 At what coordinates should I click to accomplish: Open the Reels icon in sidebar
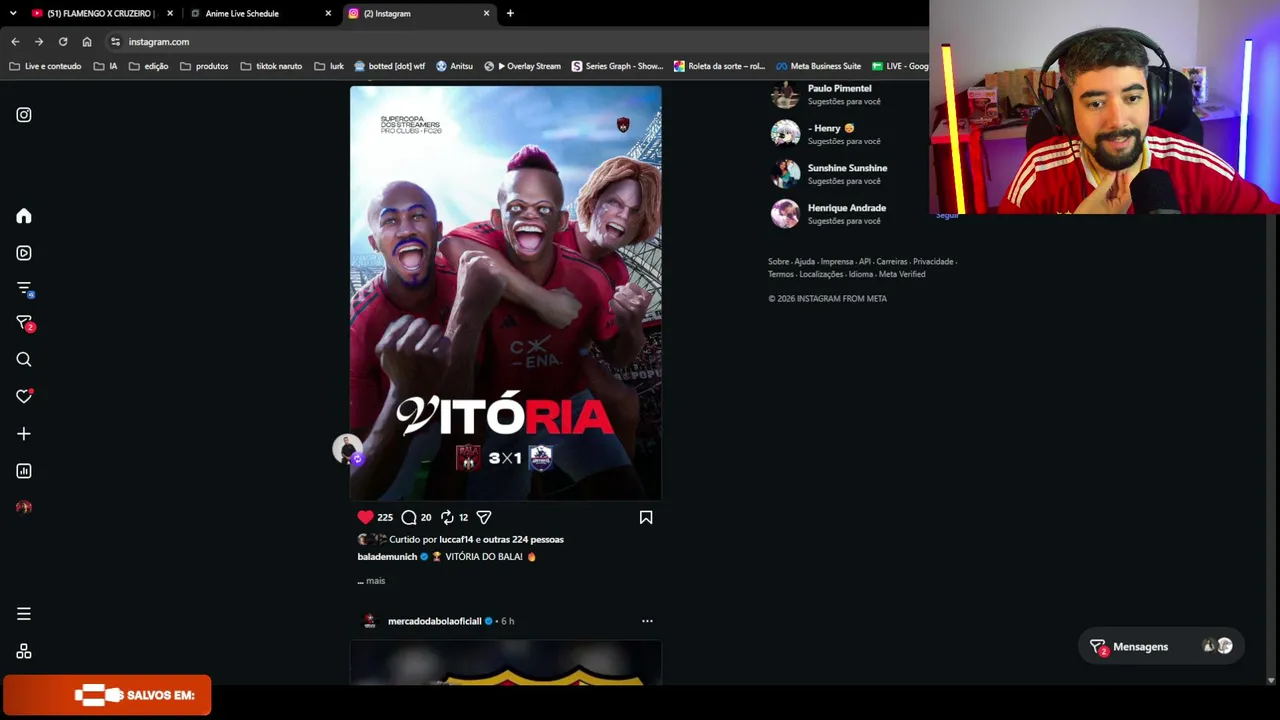tap(24, 253)
